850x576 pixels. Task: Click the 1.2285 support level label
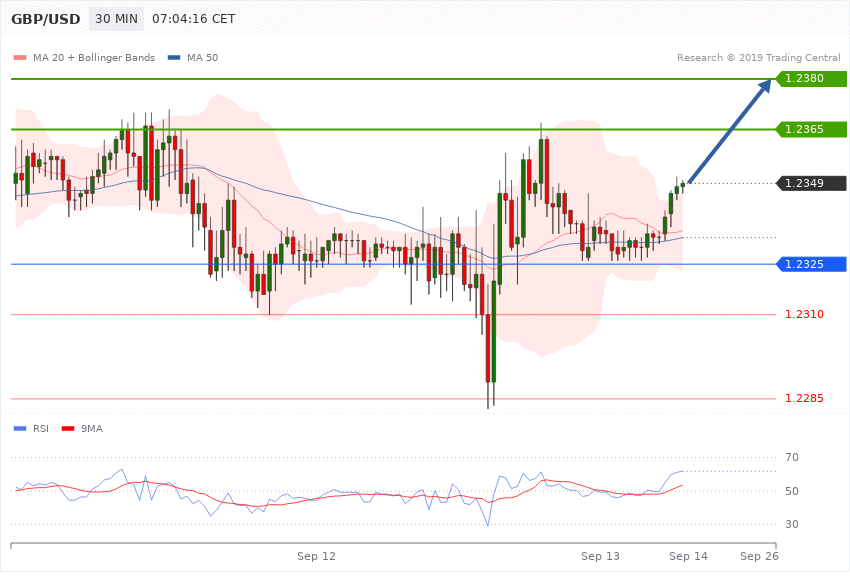pyautogui.click(x=804, y=398)
